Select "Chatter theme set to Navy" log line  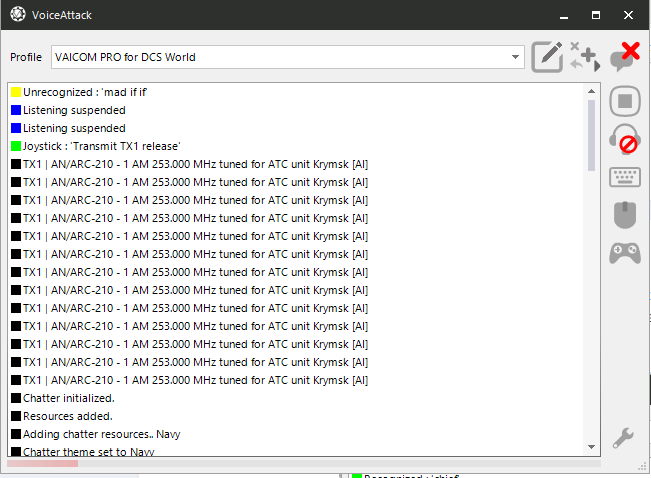click(88, 452)
